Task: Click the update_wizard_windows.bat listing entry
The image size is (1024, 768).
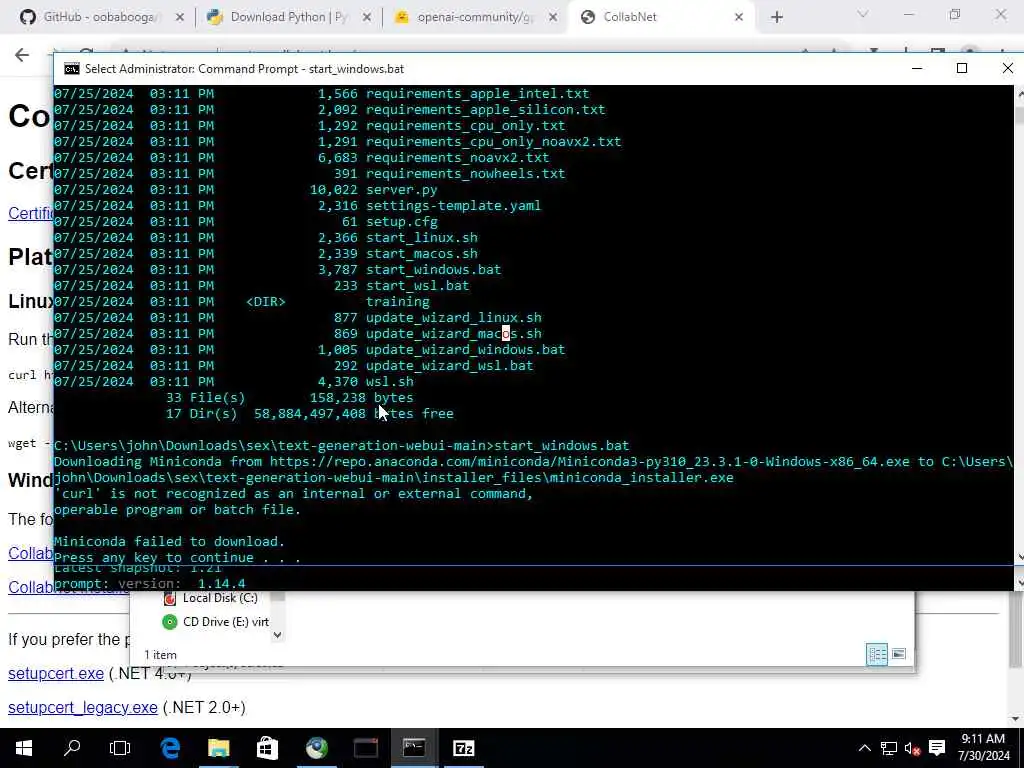Action: tap(465, 349)
